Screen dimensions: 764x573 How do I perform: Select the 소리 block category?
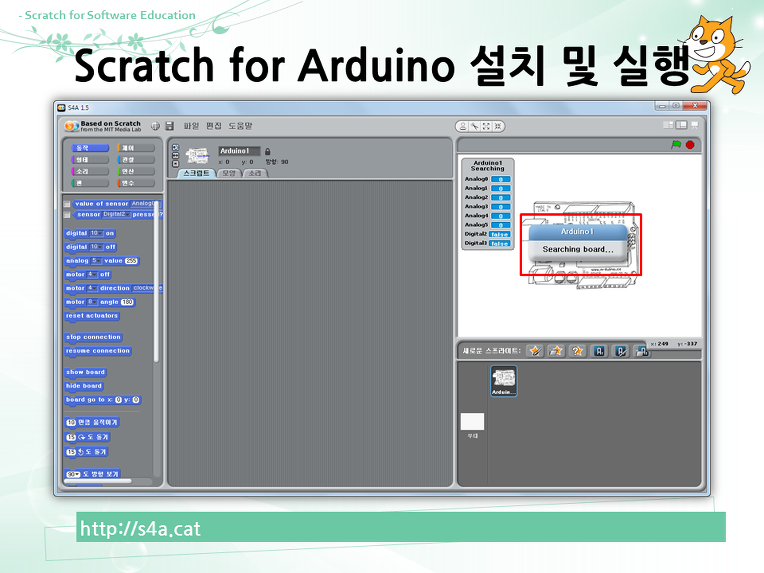pyautogui.click(x=90, y=171)
